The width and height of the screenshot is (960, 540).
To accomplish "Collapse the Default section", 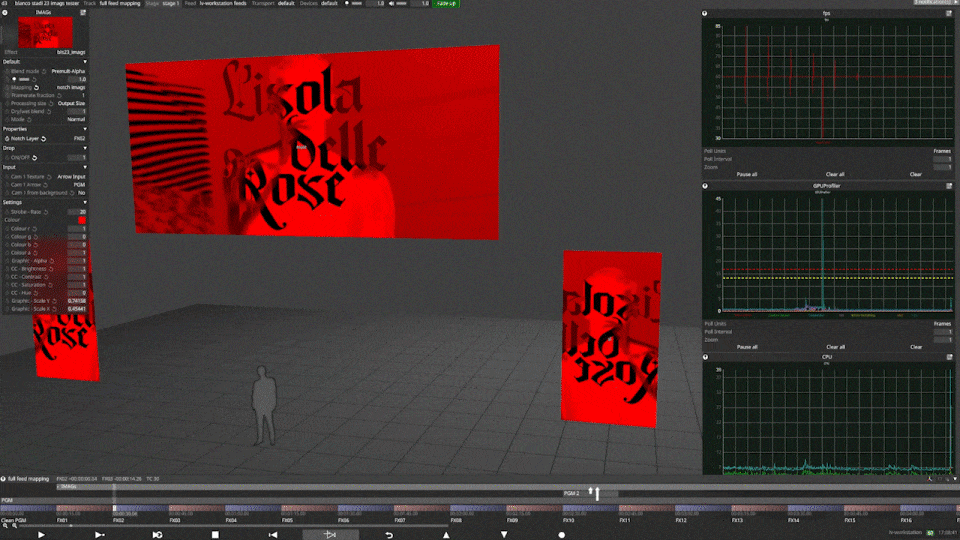I will (84, 62).
